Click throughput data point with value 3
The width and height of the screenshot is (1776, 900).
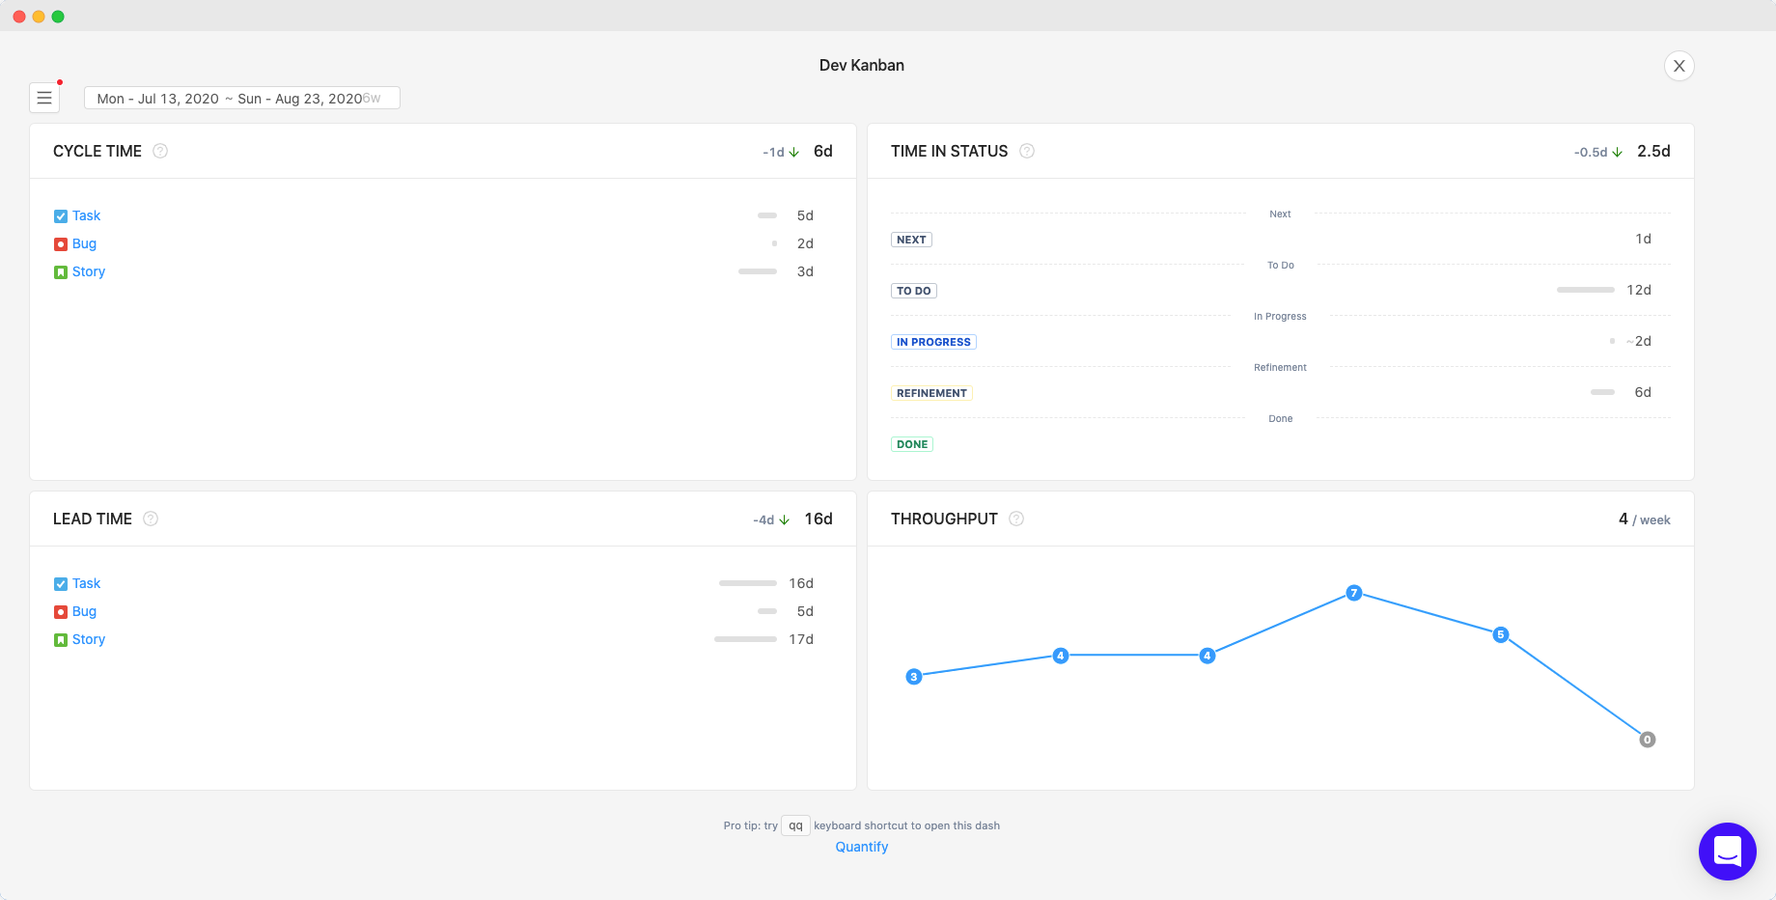tap(913, 677)
